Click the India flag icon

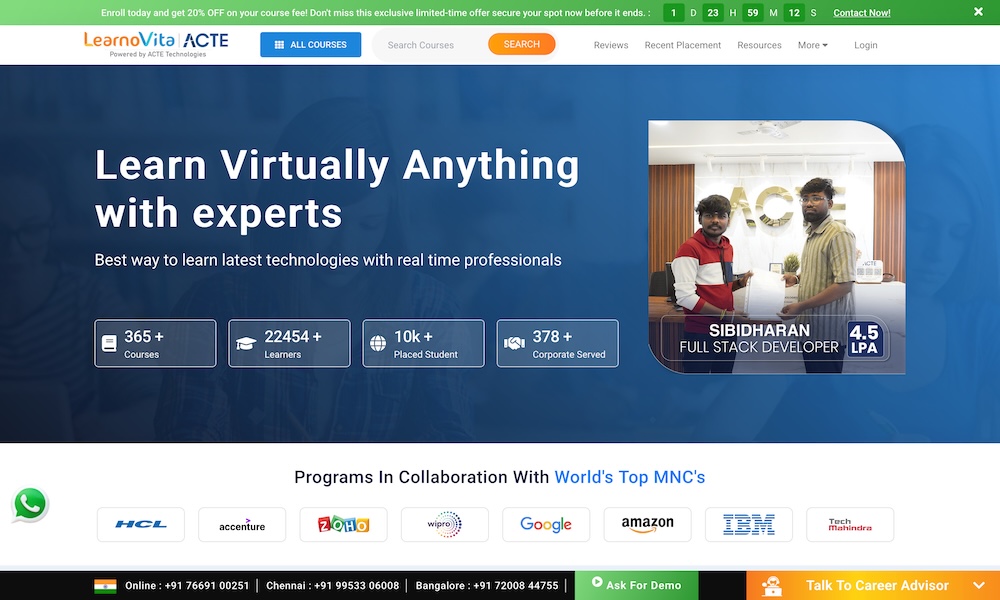105,585
